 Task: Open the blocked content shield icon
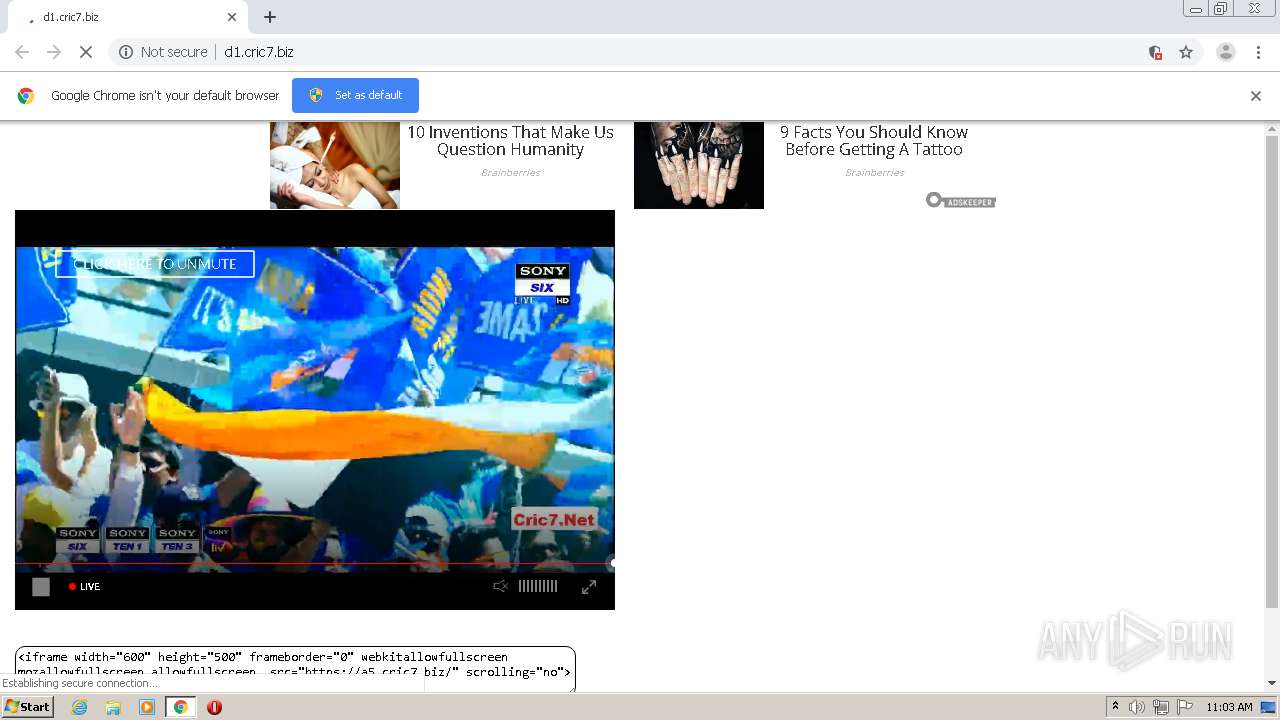1155,52
